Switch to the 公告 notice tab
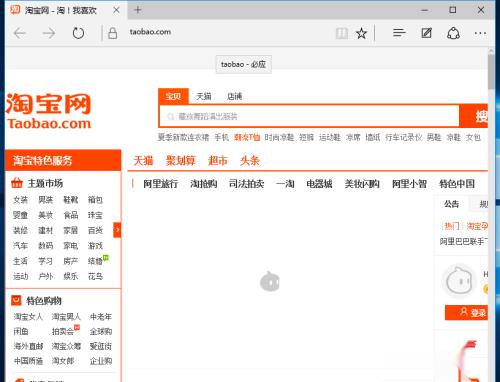Image resolution: width=500 pixels, height=382 pixels. click(x=451, y=204)
